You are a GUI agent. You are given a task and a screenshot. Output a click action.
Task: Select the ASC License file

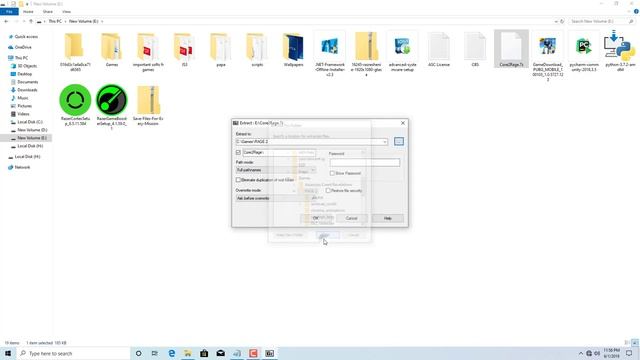tap(439, 50)
